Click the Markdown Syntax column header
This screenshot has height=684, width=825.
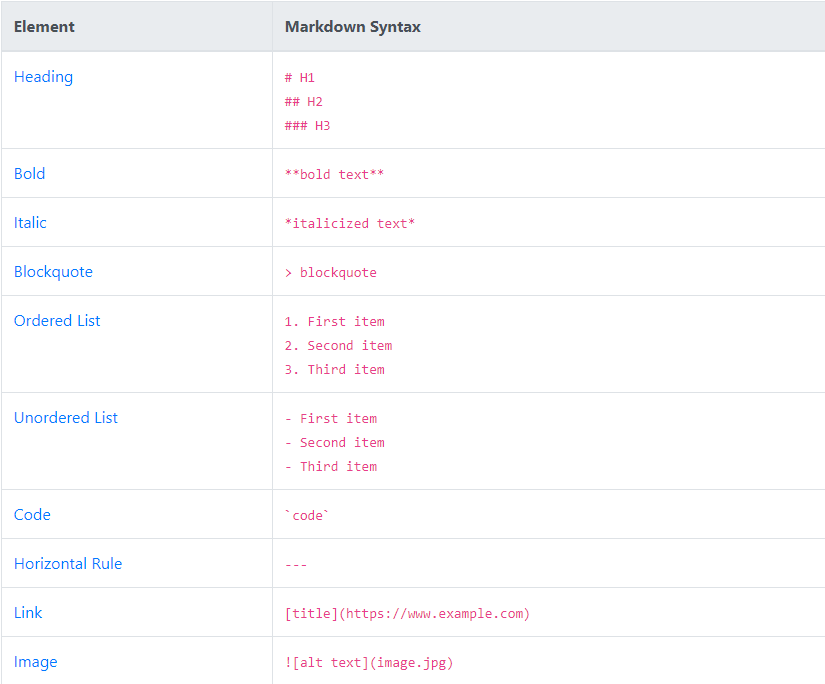click(x=353, y=27)
